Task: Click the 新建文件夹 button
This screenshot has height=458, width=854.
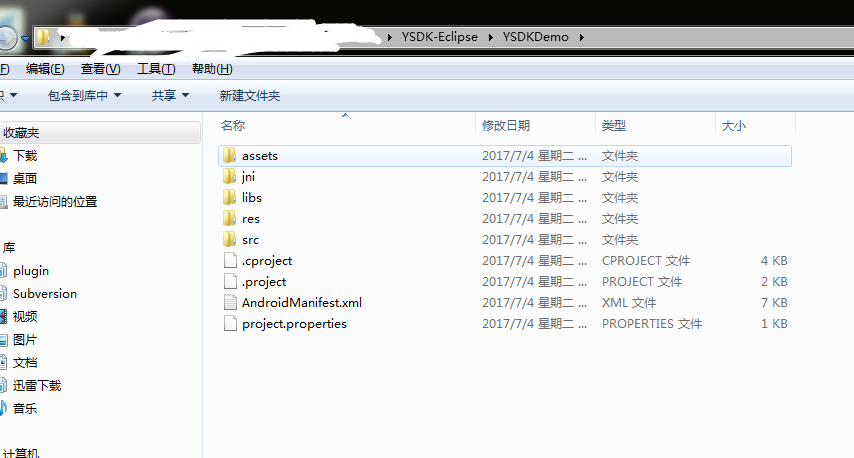Action: (249, 96)
